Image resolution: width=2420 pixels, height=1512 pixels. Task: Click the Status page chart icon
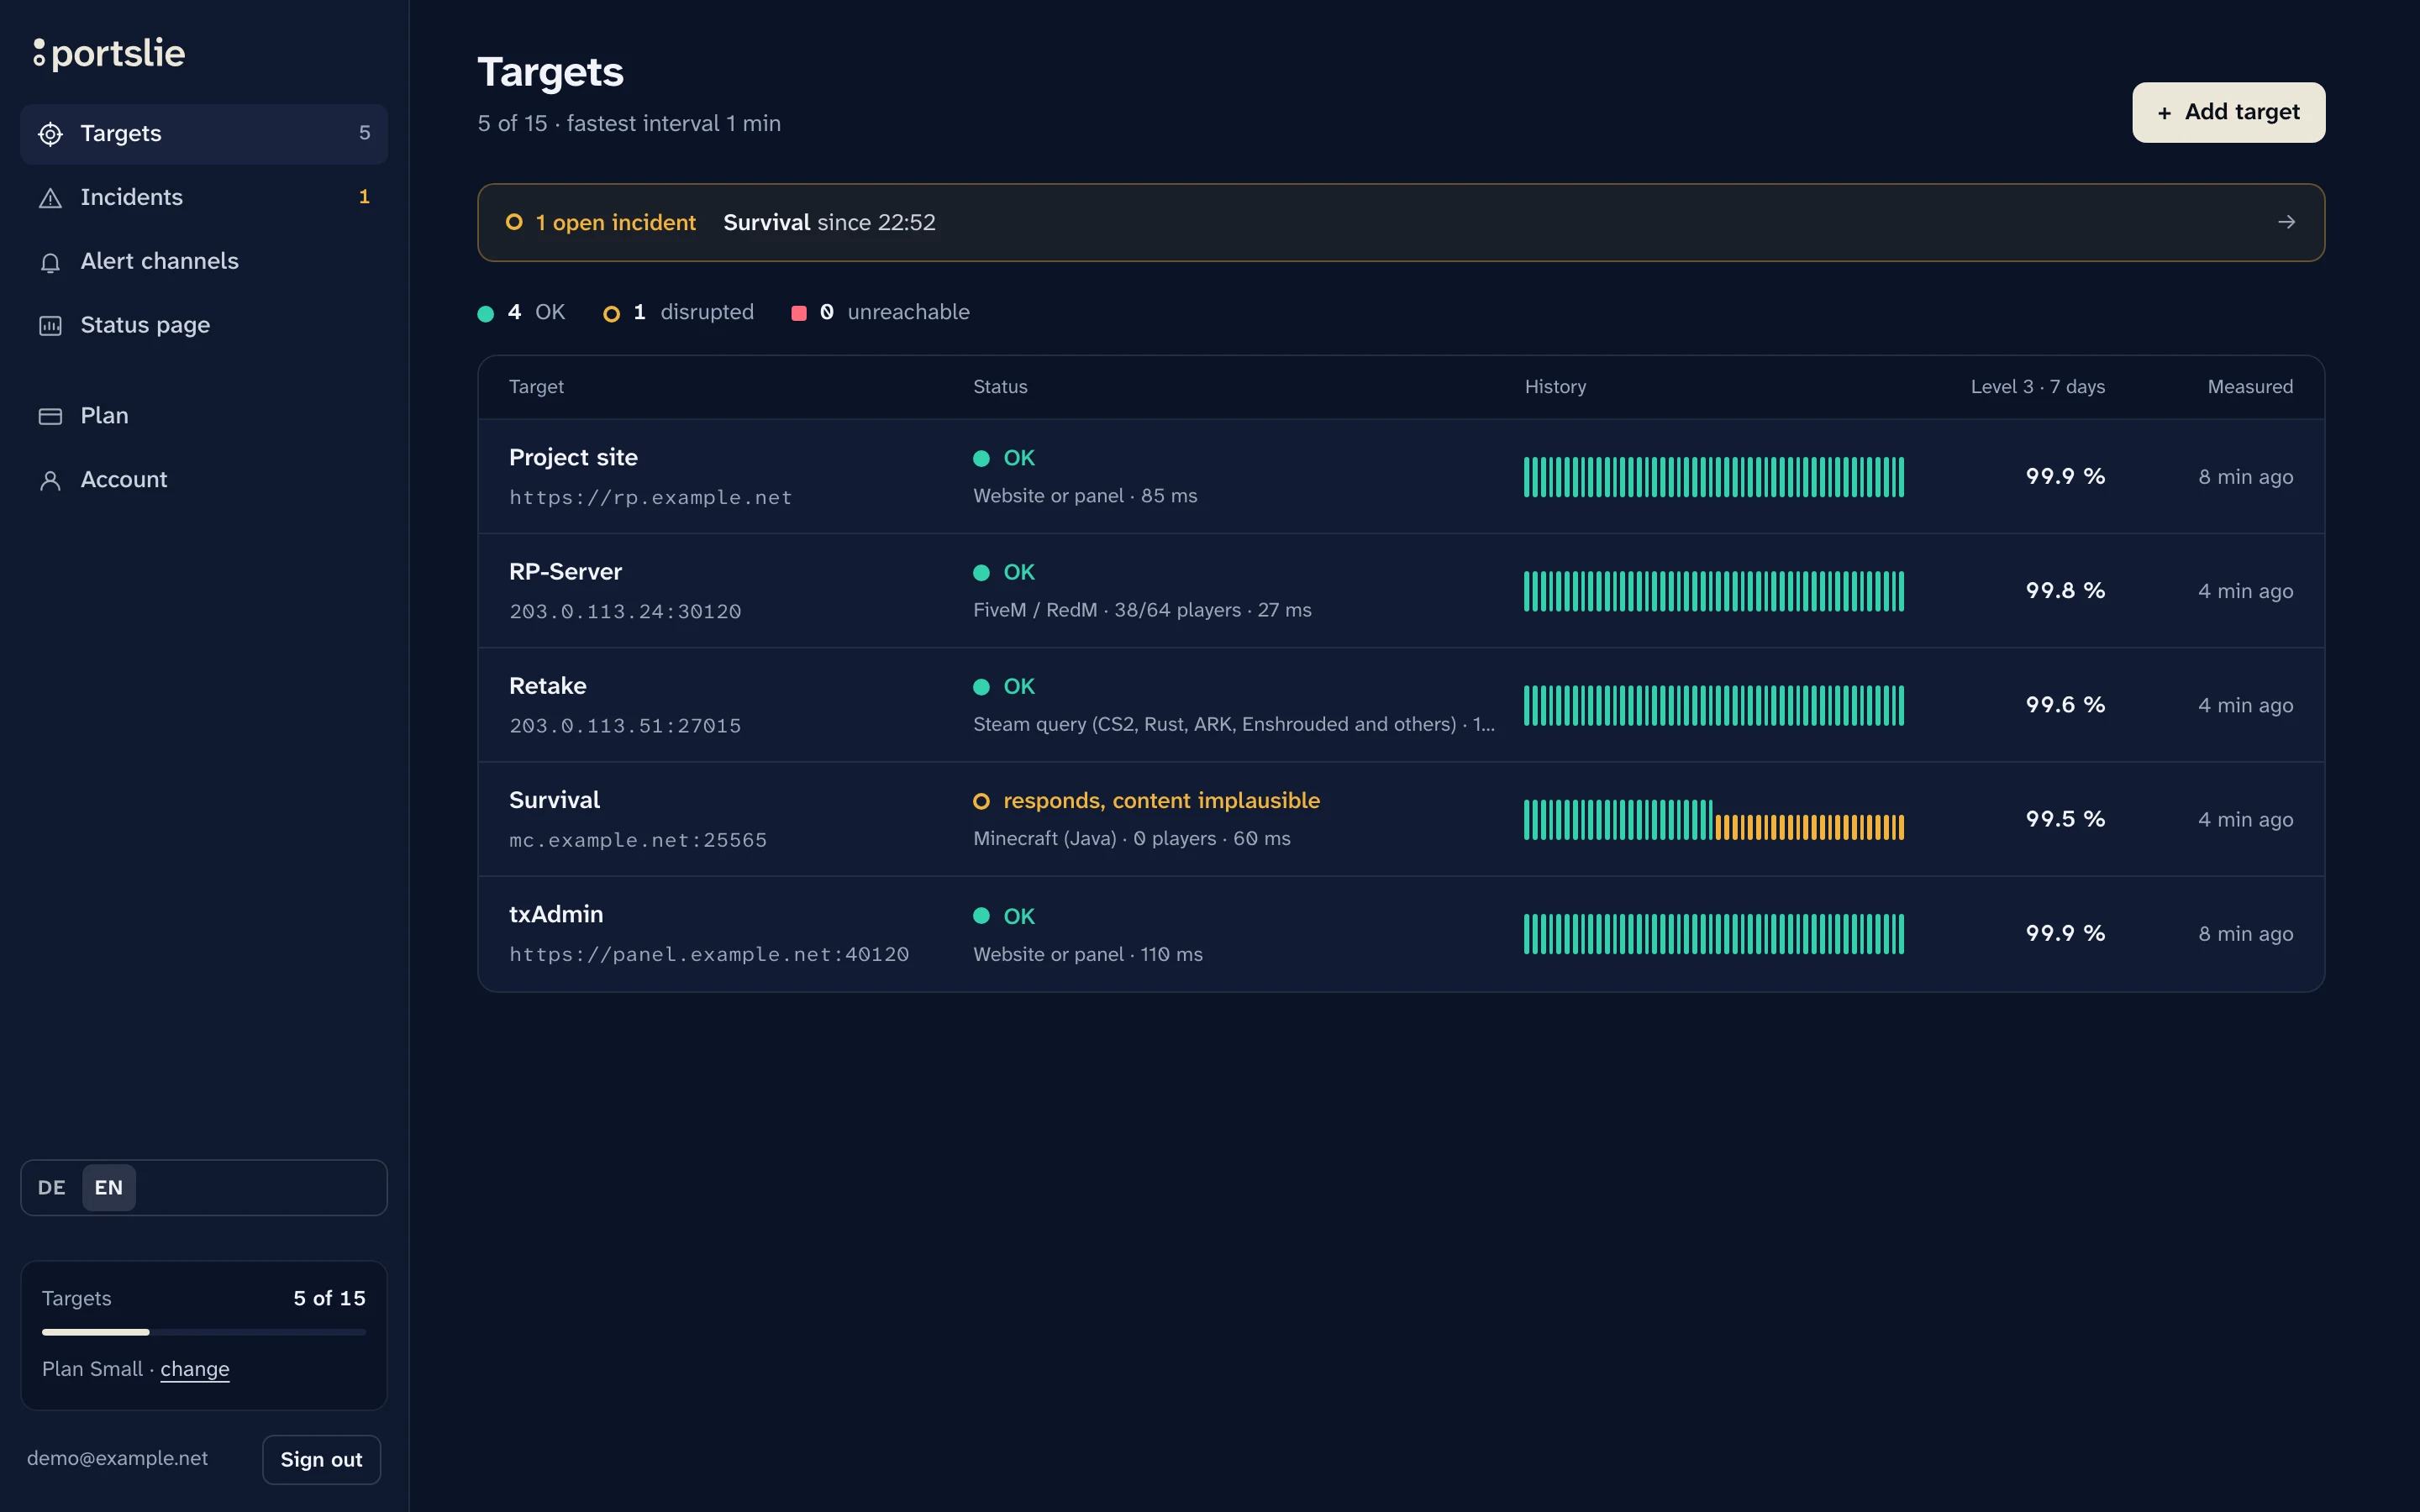[x=50, y=326]
